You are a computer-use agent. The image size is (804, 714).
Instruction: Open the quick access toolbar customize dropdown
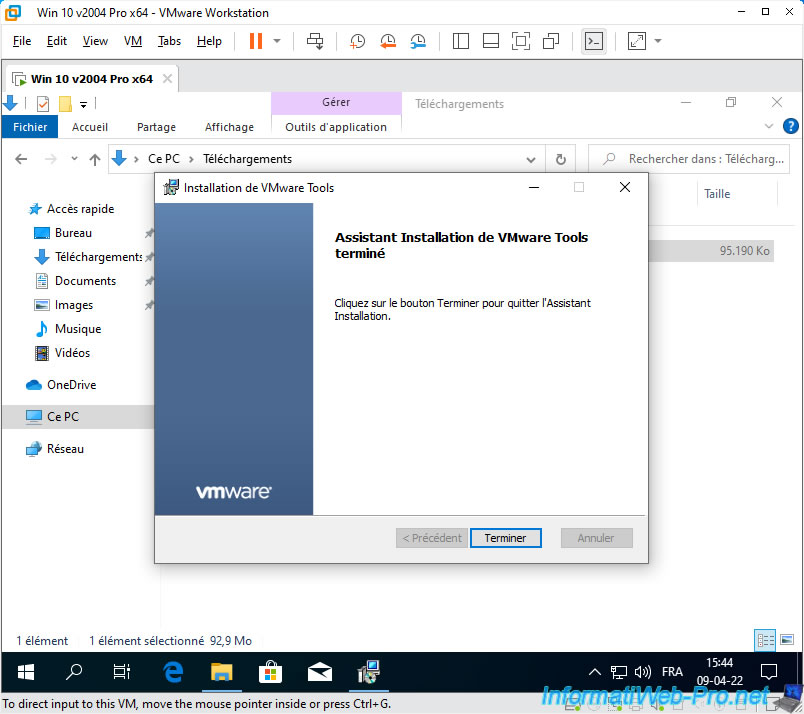coord(83,105)
